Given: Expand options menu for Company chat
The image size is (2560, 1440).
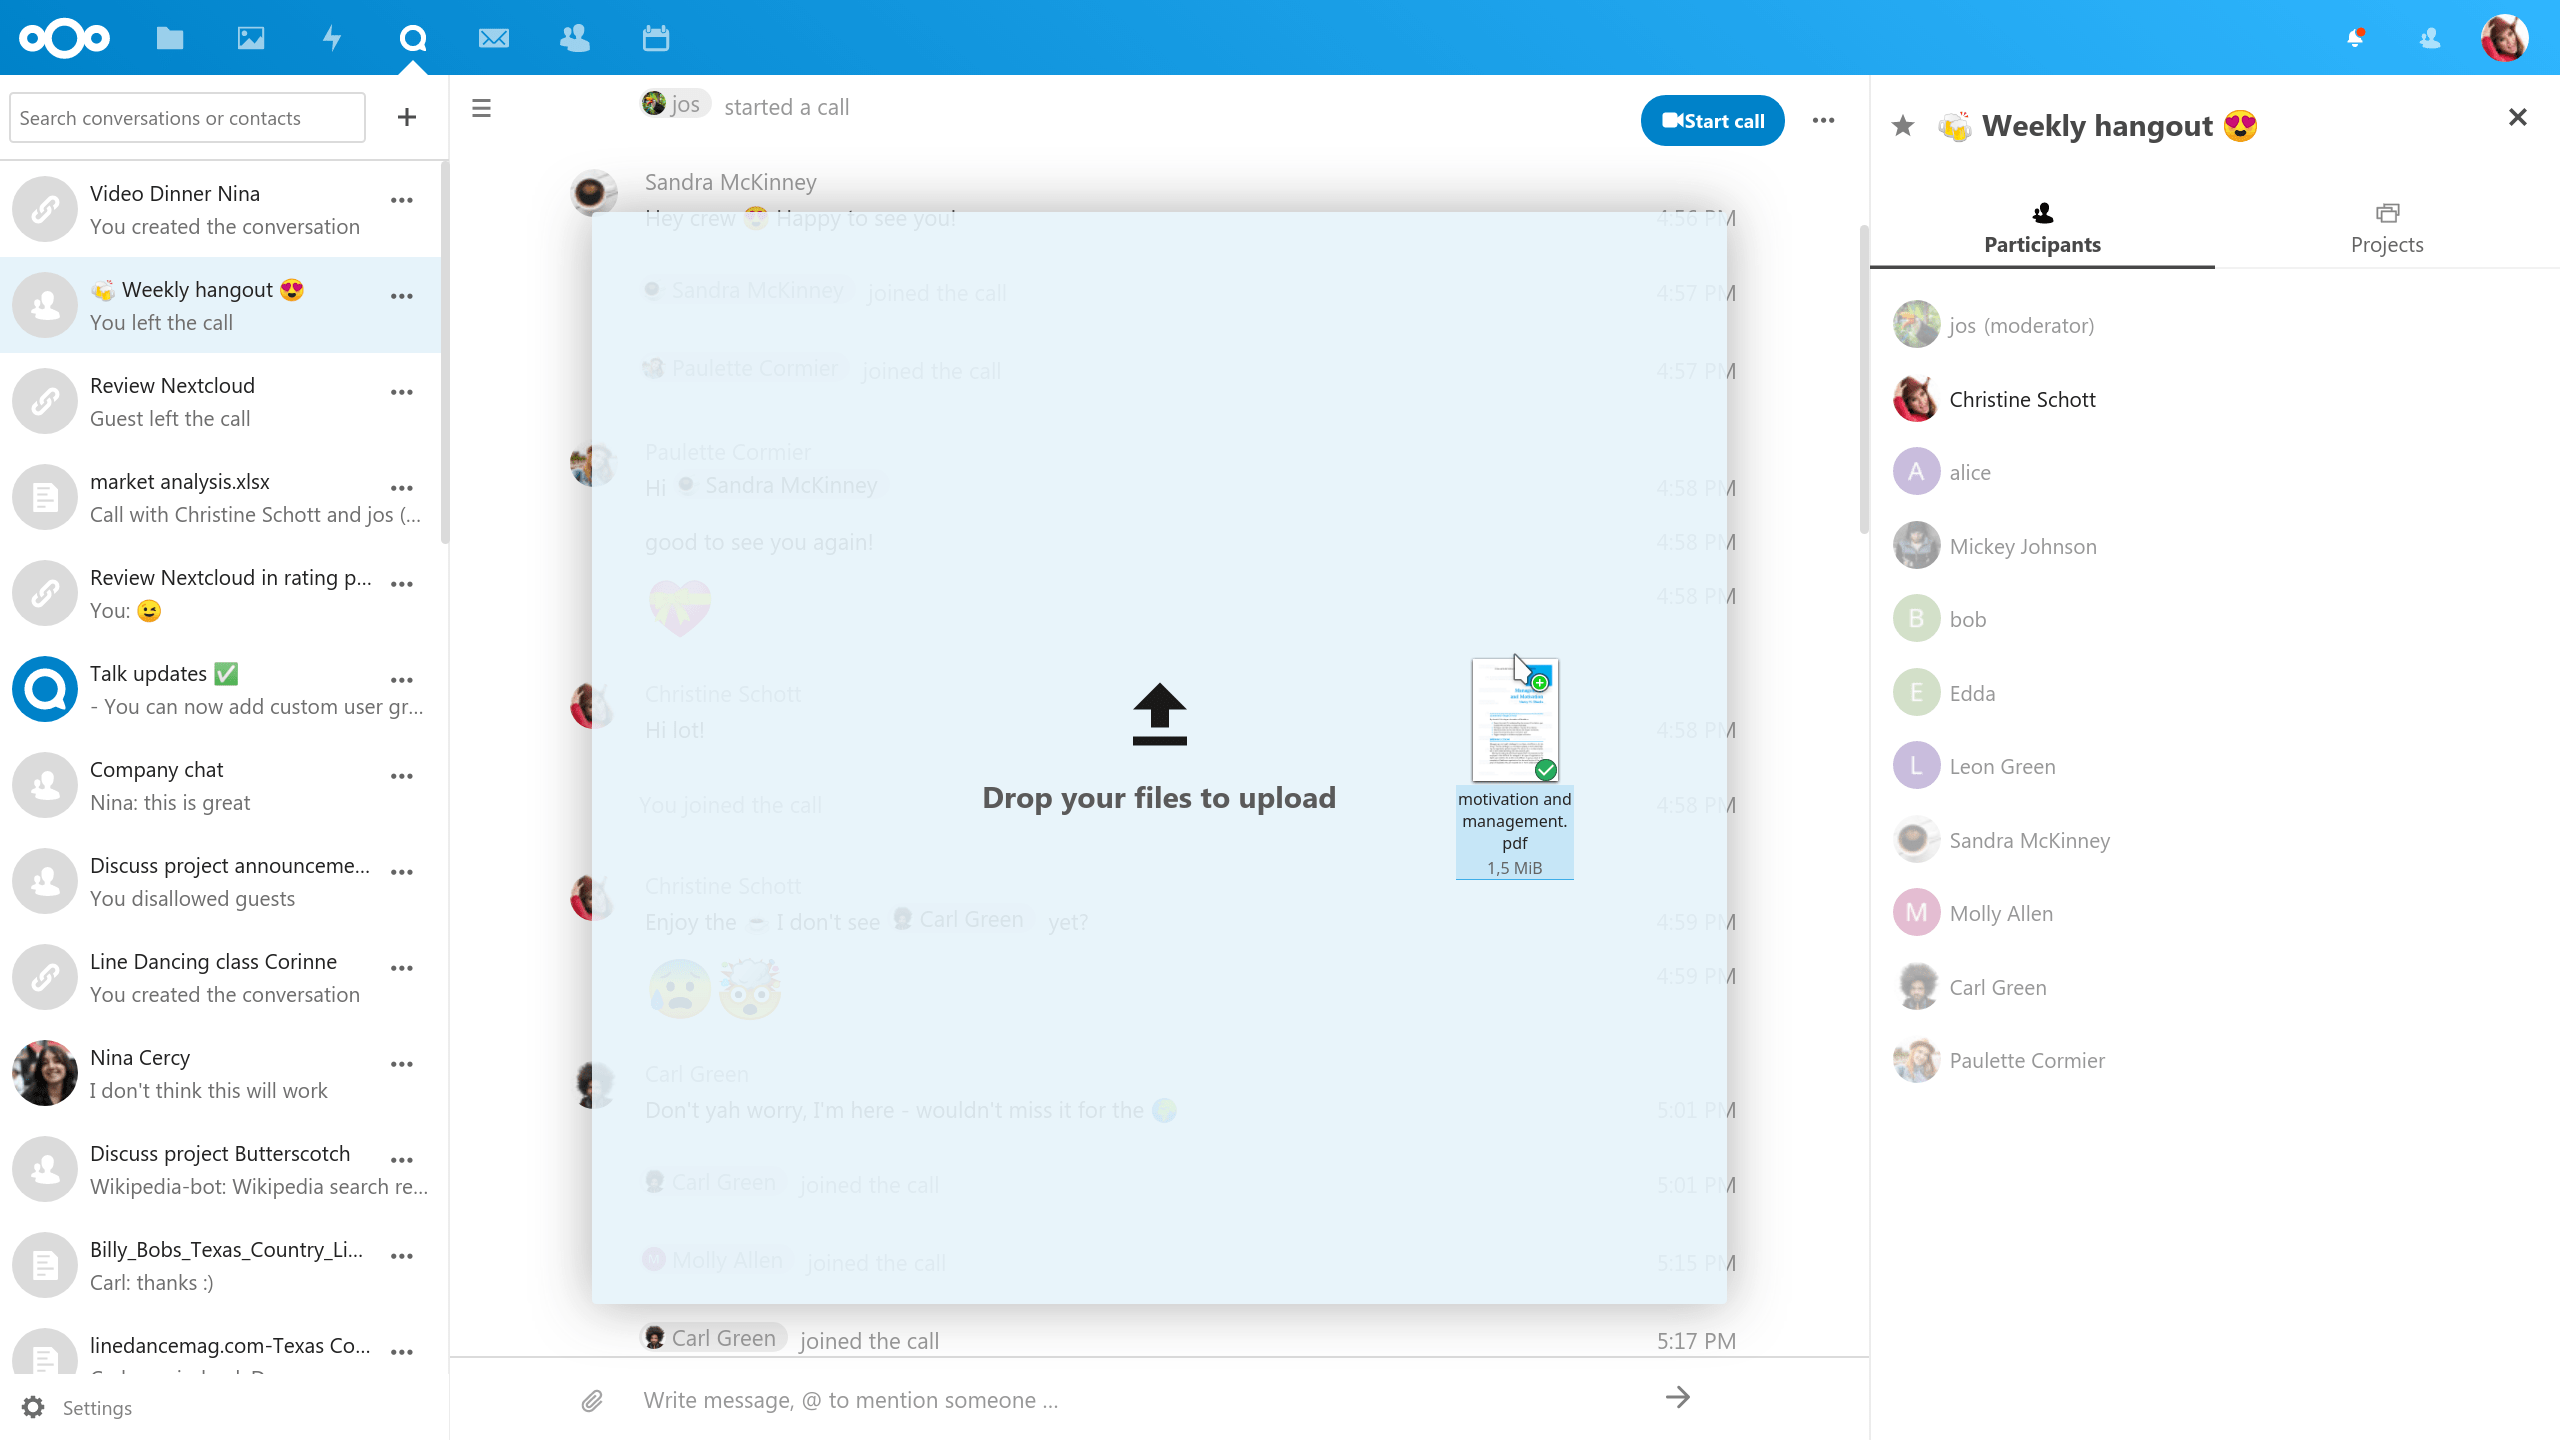Looking at the screenshot, I should point(402,776).
